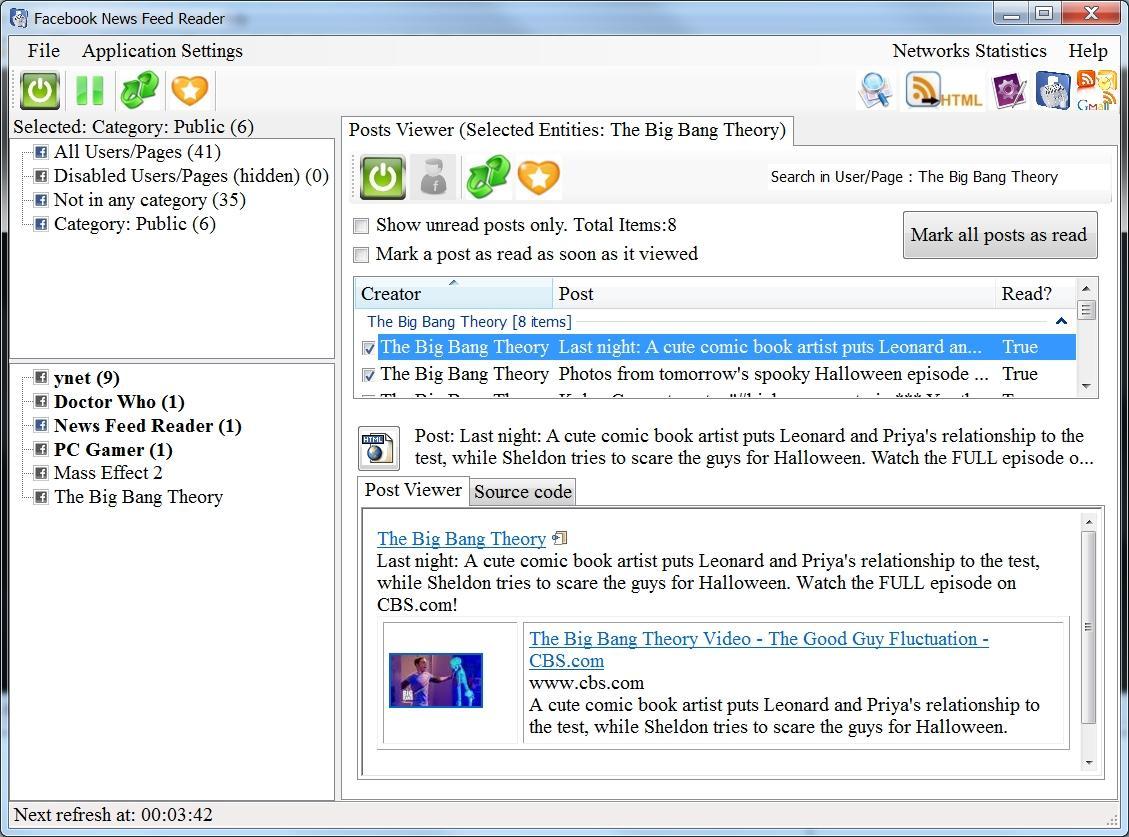Click Facebook icon beside PC Gamer (1)
1129x837 pixels.
click(41, 449)
